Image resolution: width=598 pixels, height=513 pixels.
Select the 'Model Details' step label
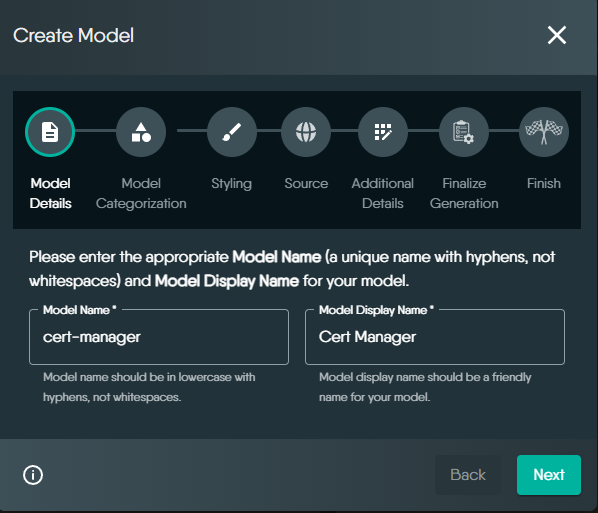(50, 193)
